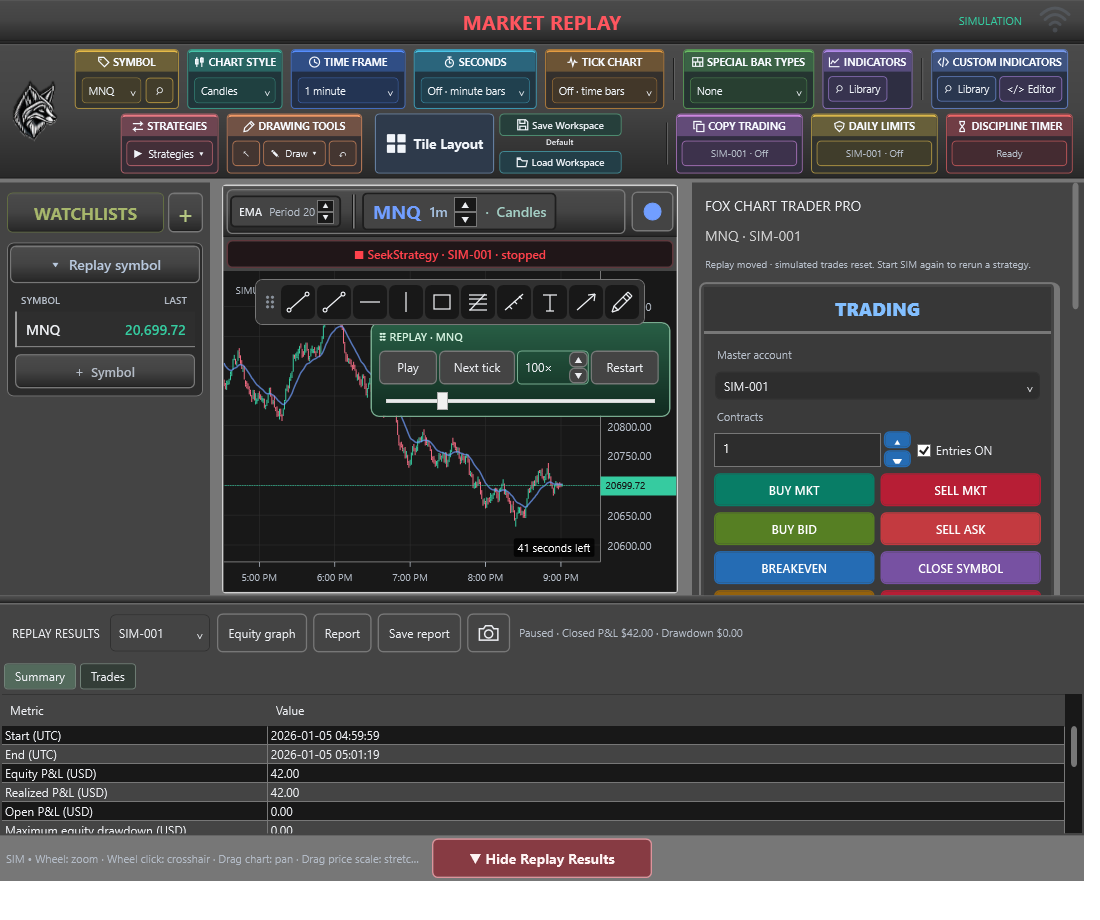Toggle the Entries ON checkbox
The height and width of the screenshot is (920, 1100).
(924, 451)
